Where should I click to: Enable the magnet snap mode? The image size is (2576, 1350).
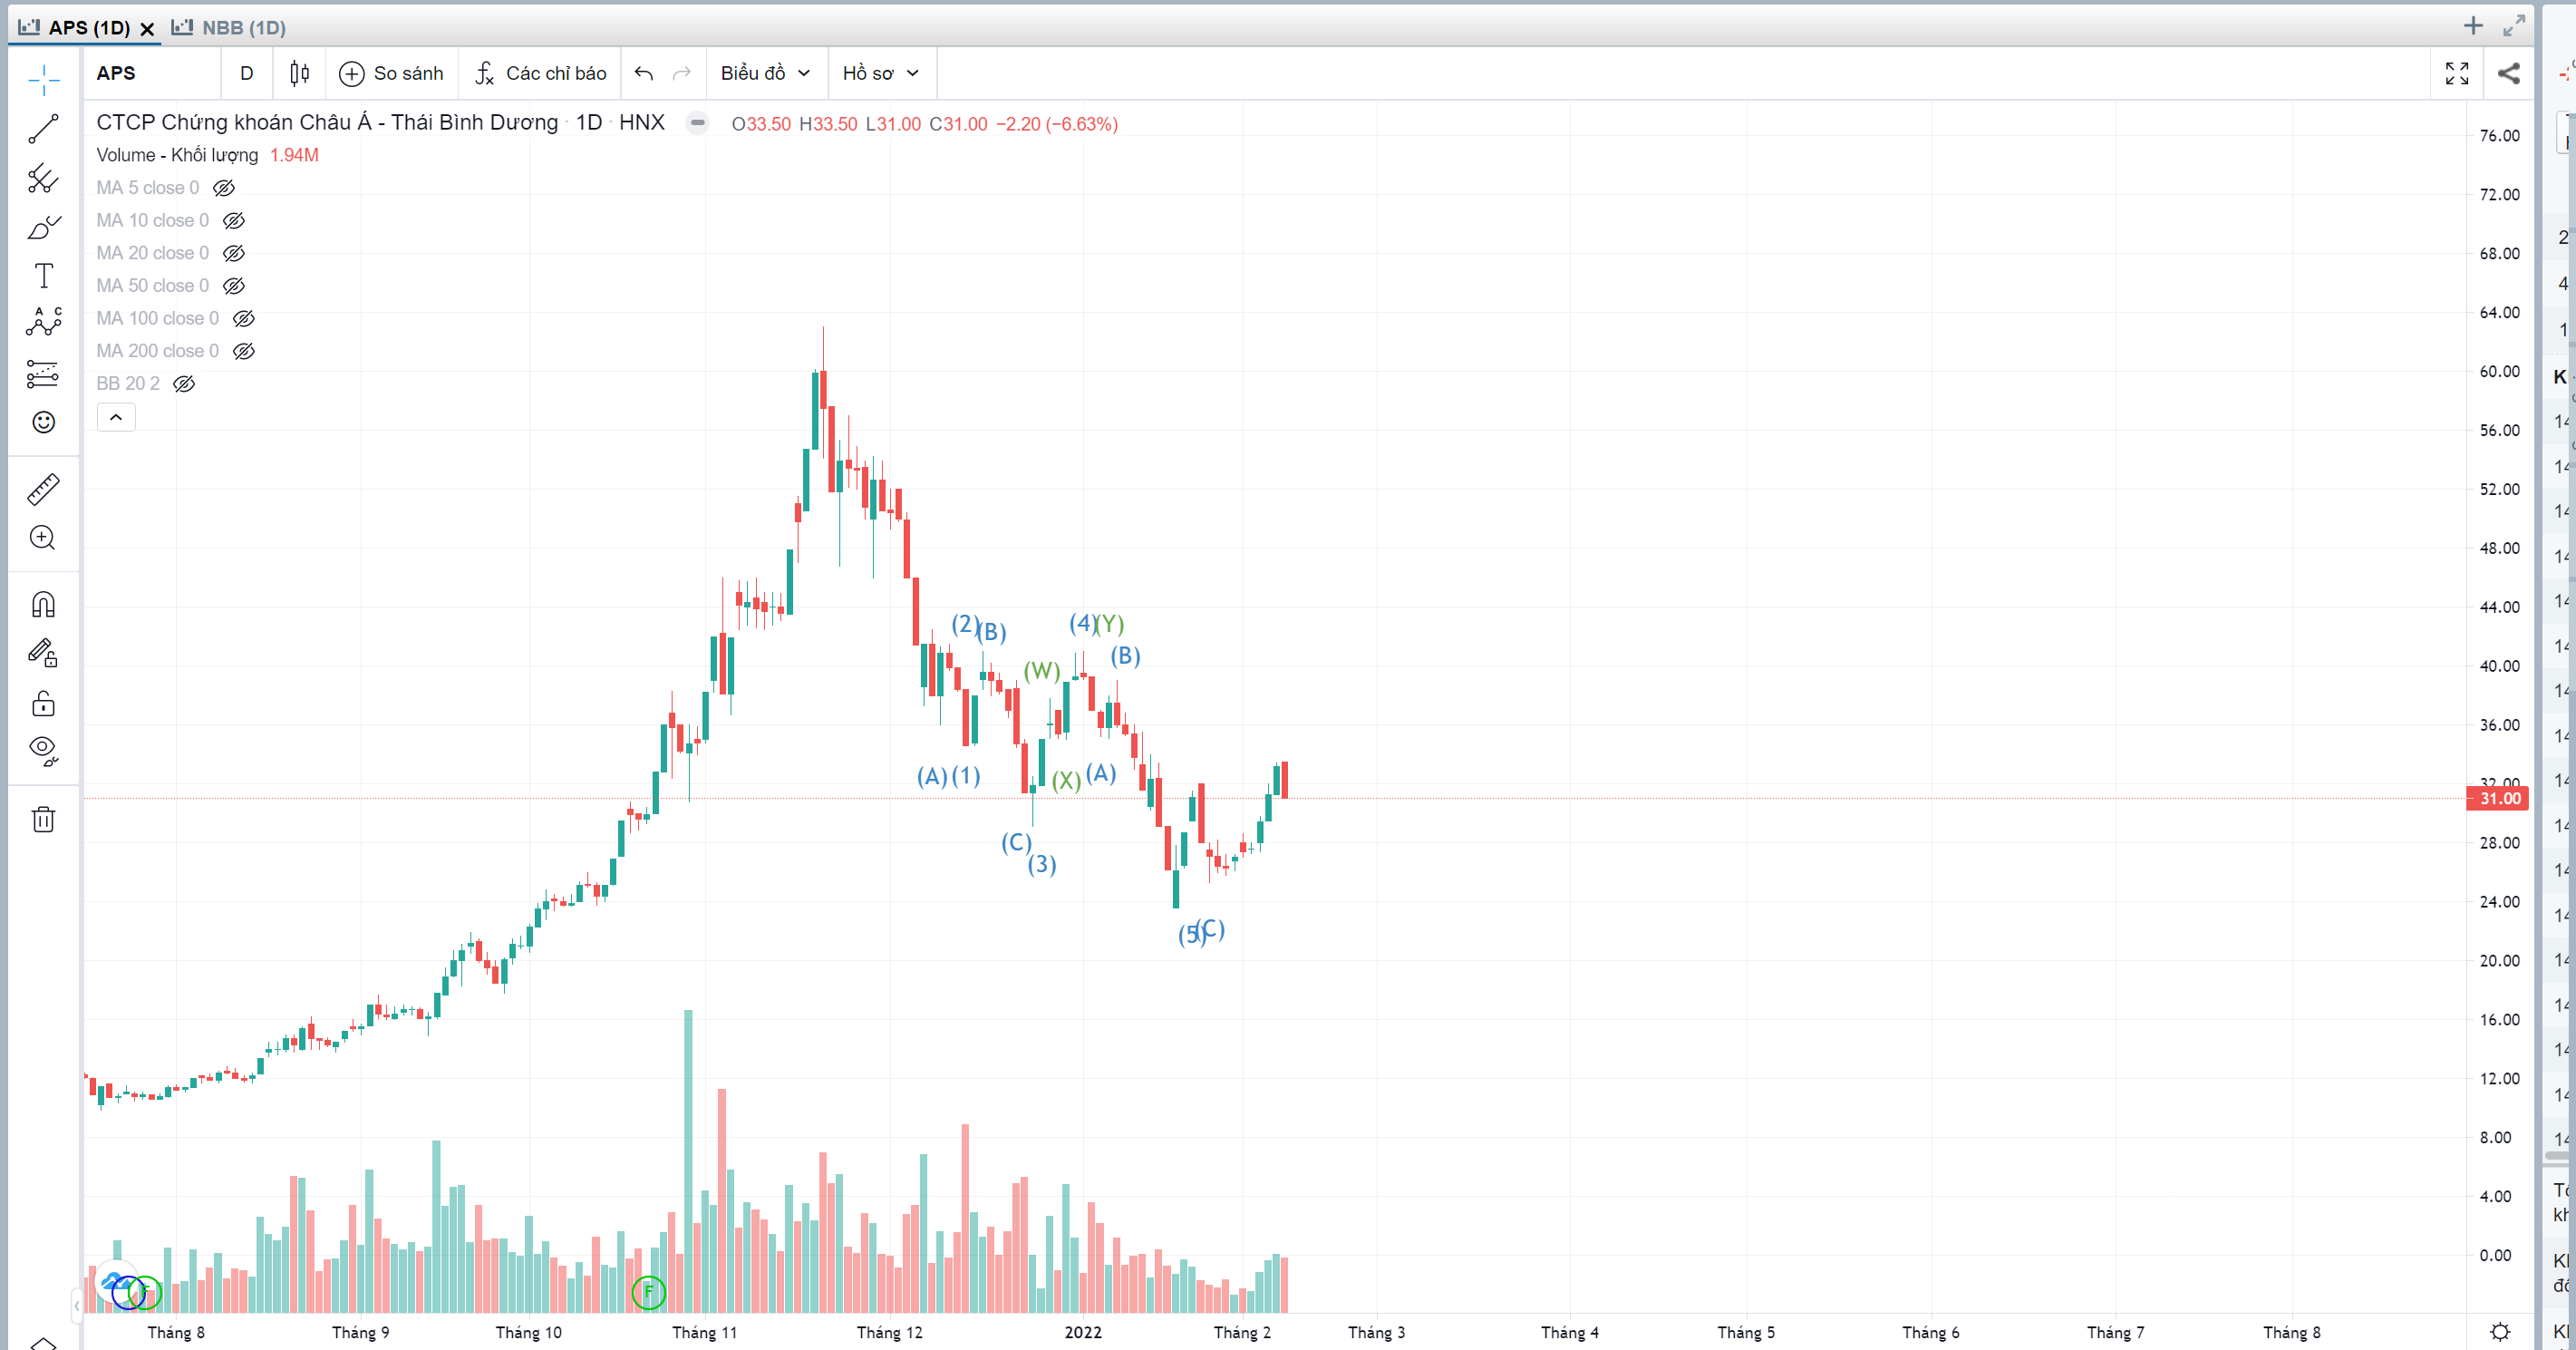[43, 605]
